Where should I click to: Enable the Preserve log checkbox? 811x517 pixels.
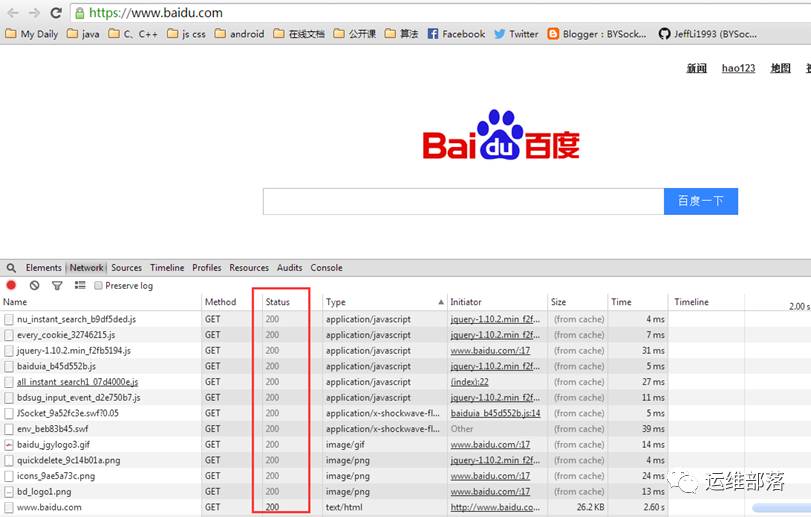pos(99,286)
